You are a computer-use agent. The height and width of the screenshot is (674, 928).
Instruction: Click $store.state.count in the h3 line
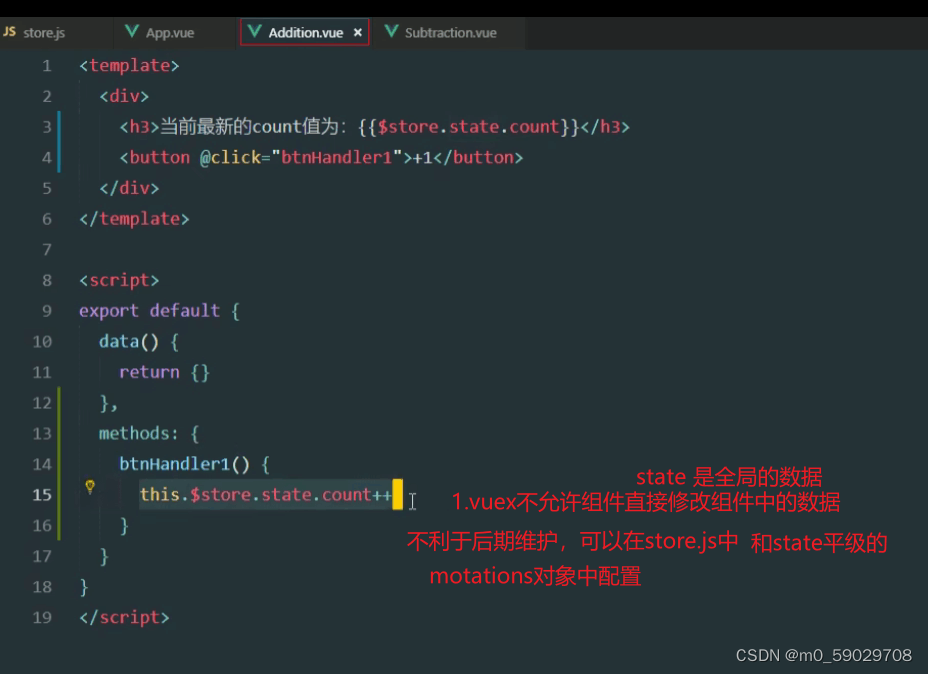click(468, 127)
